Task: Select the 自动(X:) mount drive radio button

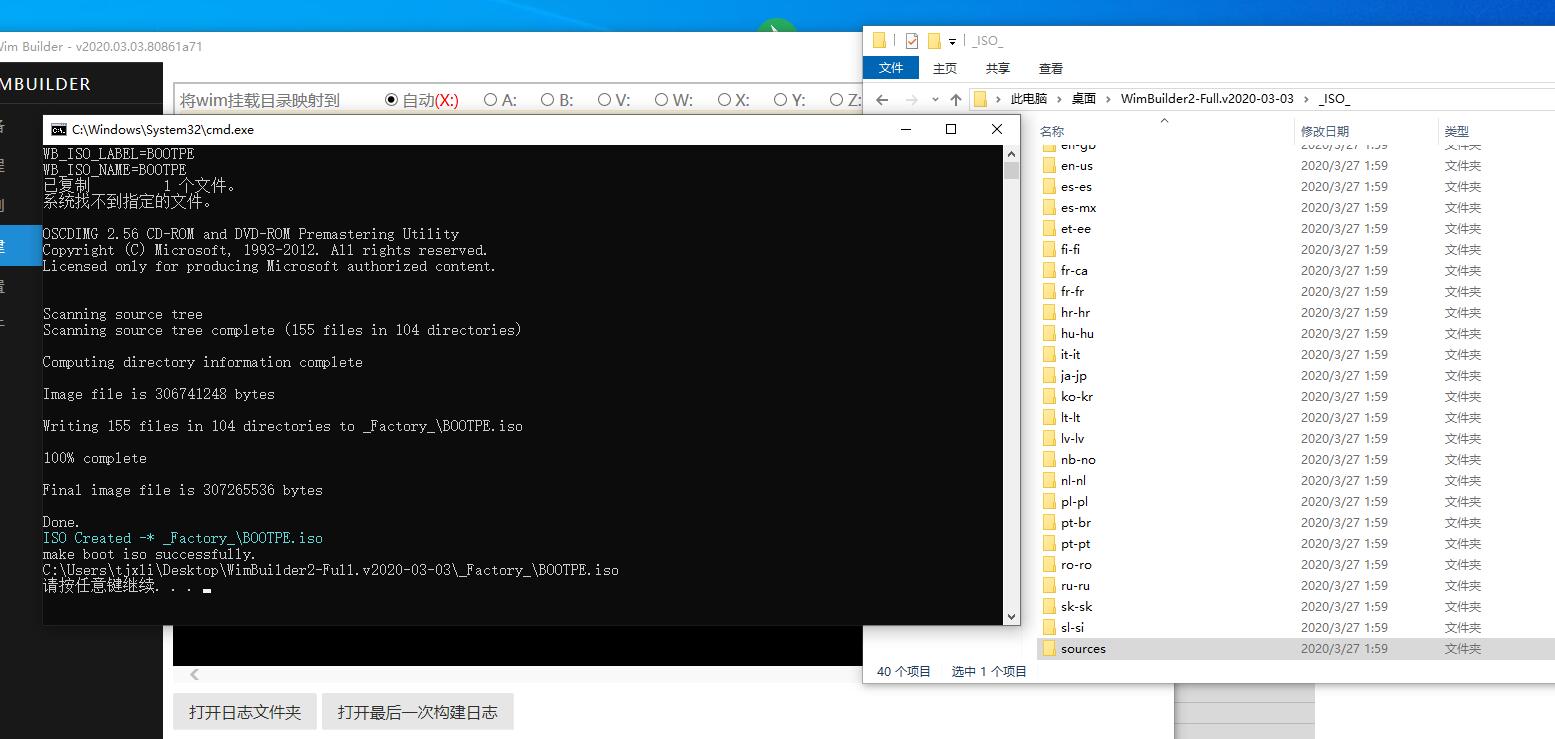Action: pyautogui.click(x=391, y=100)
